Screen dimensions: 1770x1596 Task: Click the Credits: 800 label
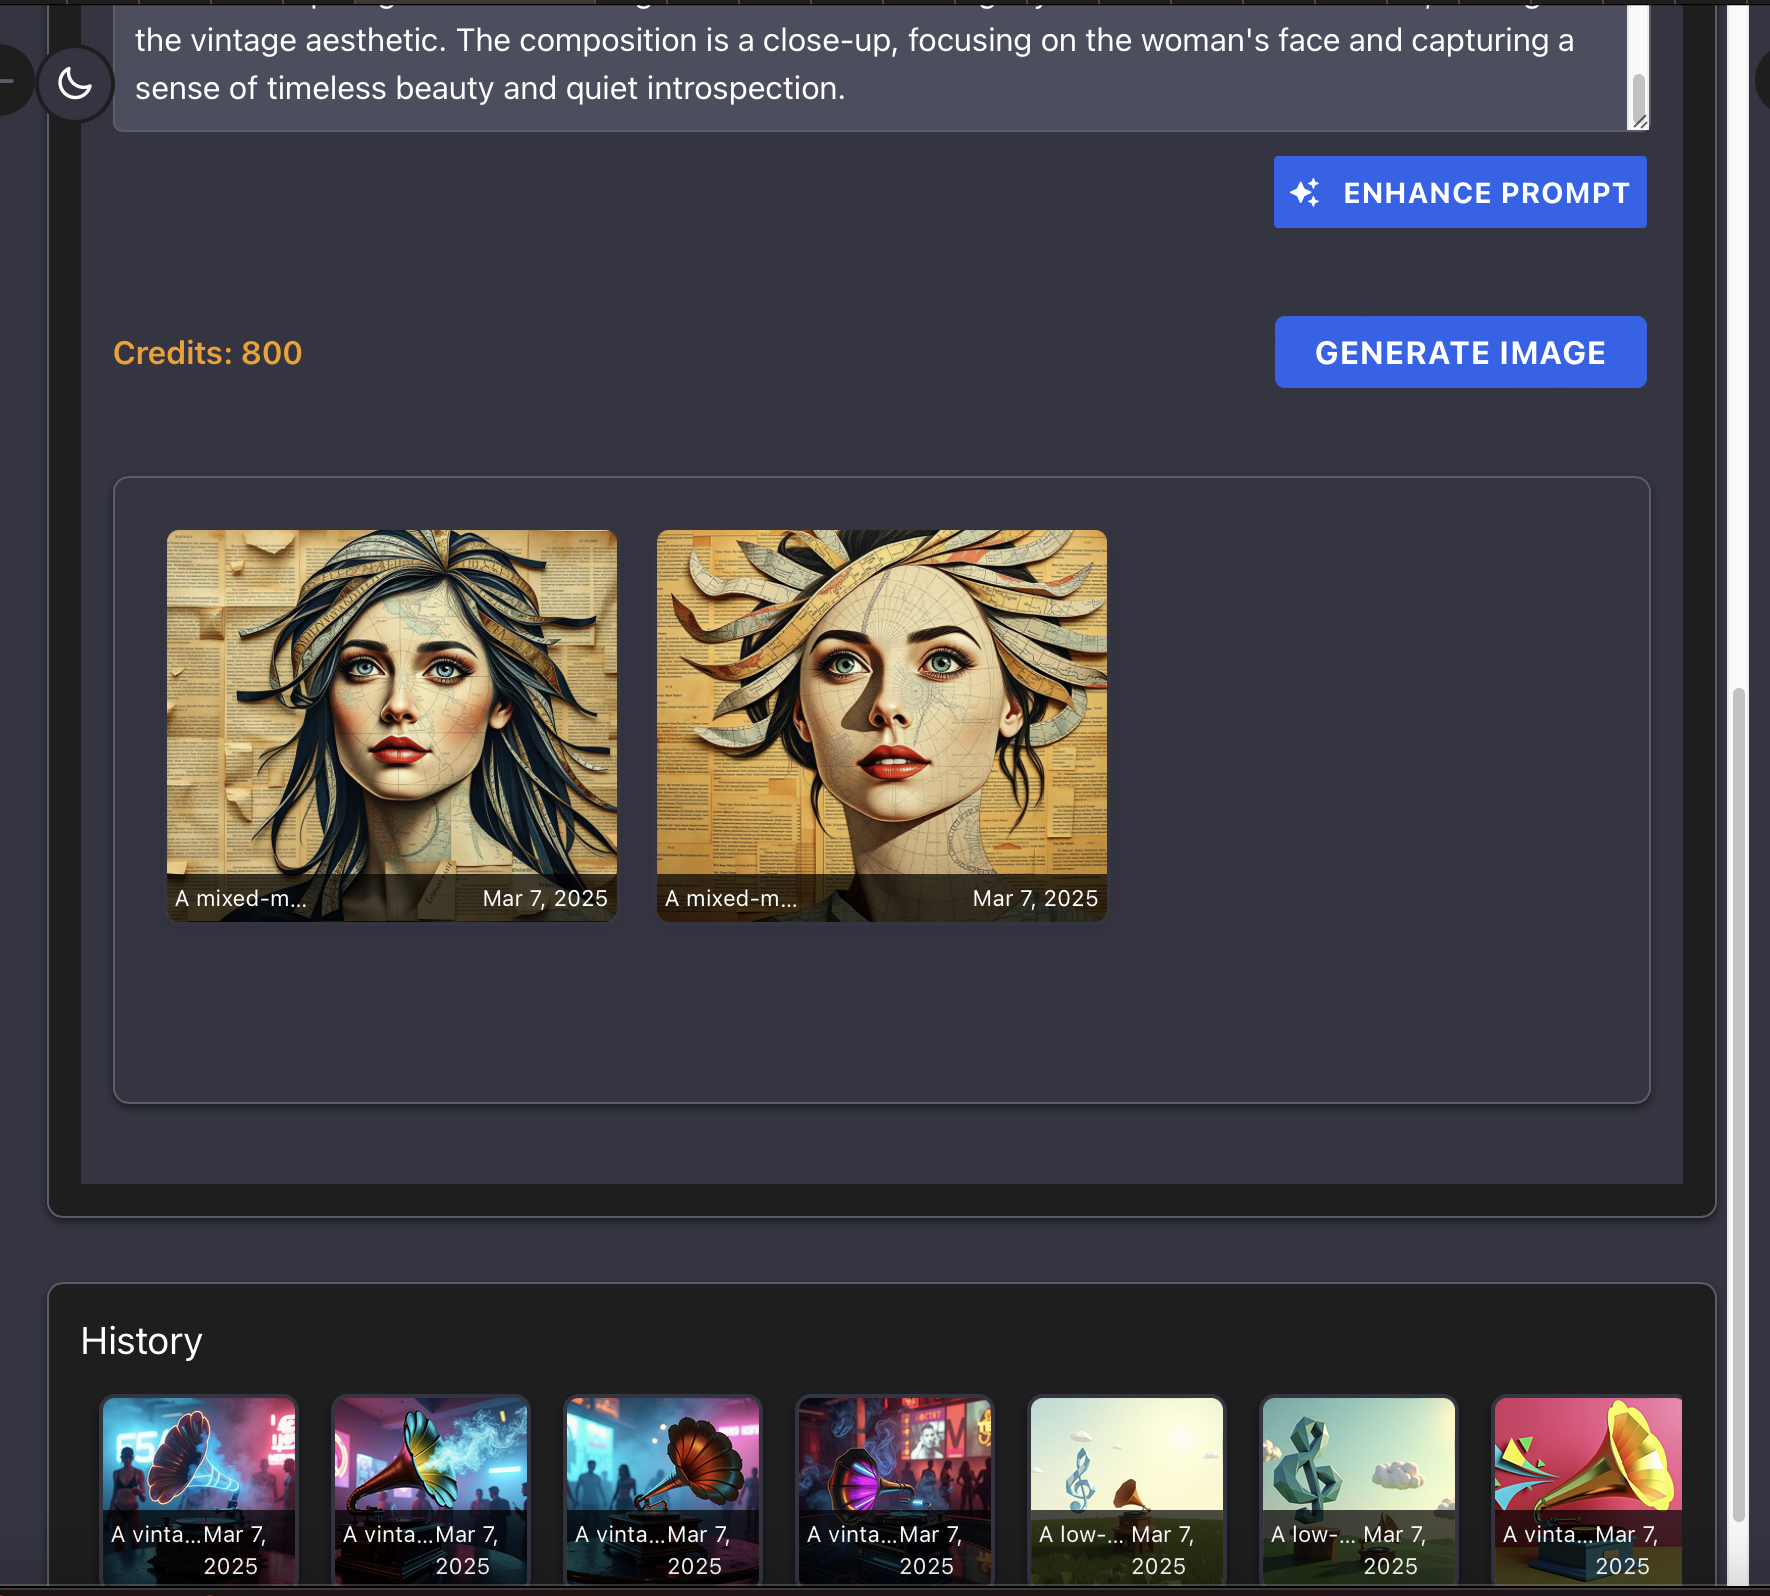coord(207,353)
